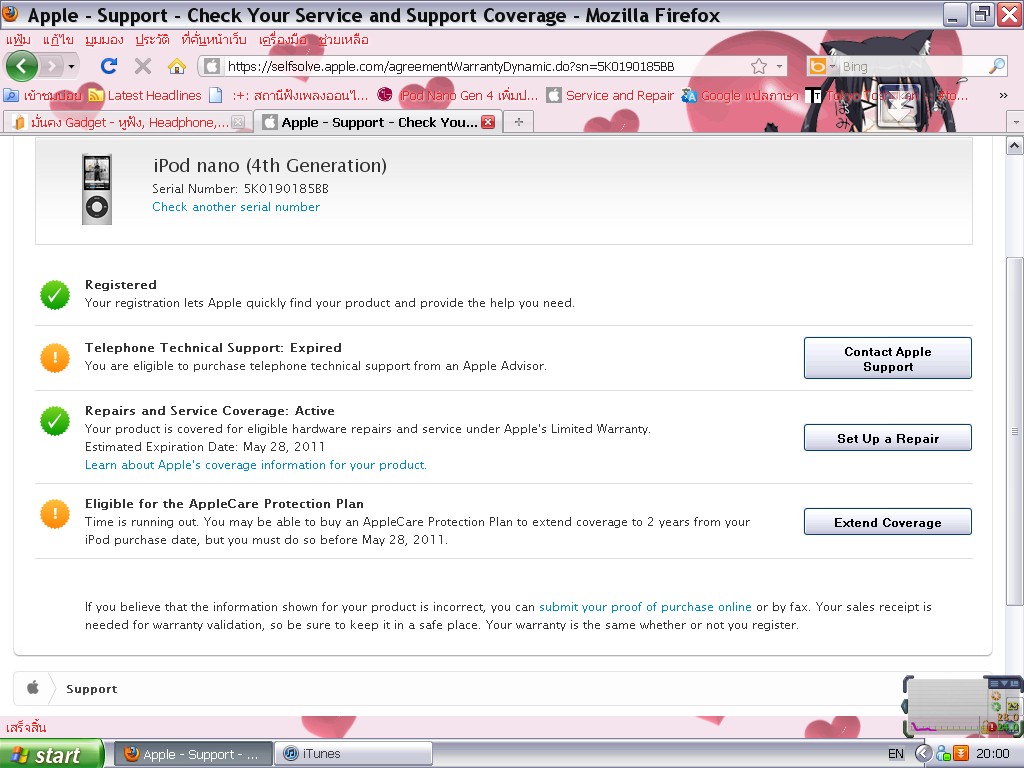Image resolution: width=1024 pixels, height=768 pixels.
Task: Click the browser Back button
Action: click(22, 66)
